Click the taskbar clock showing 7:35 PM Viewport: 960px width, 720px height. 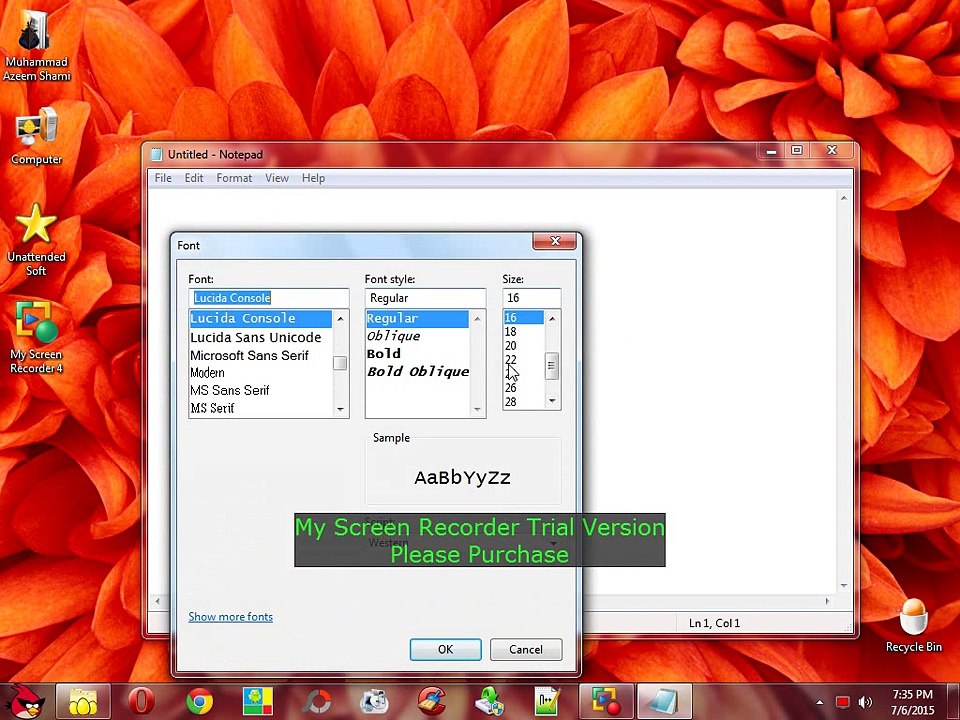coord(912,702)
